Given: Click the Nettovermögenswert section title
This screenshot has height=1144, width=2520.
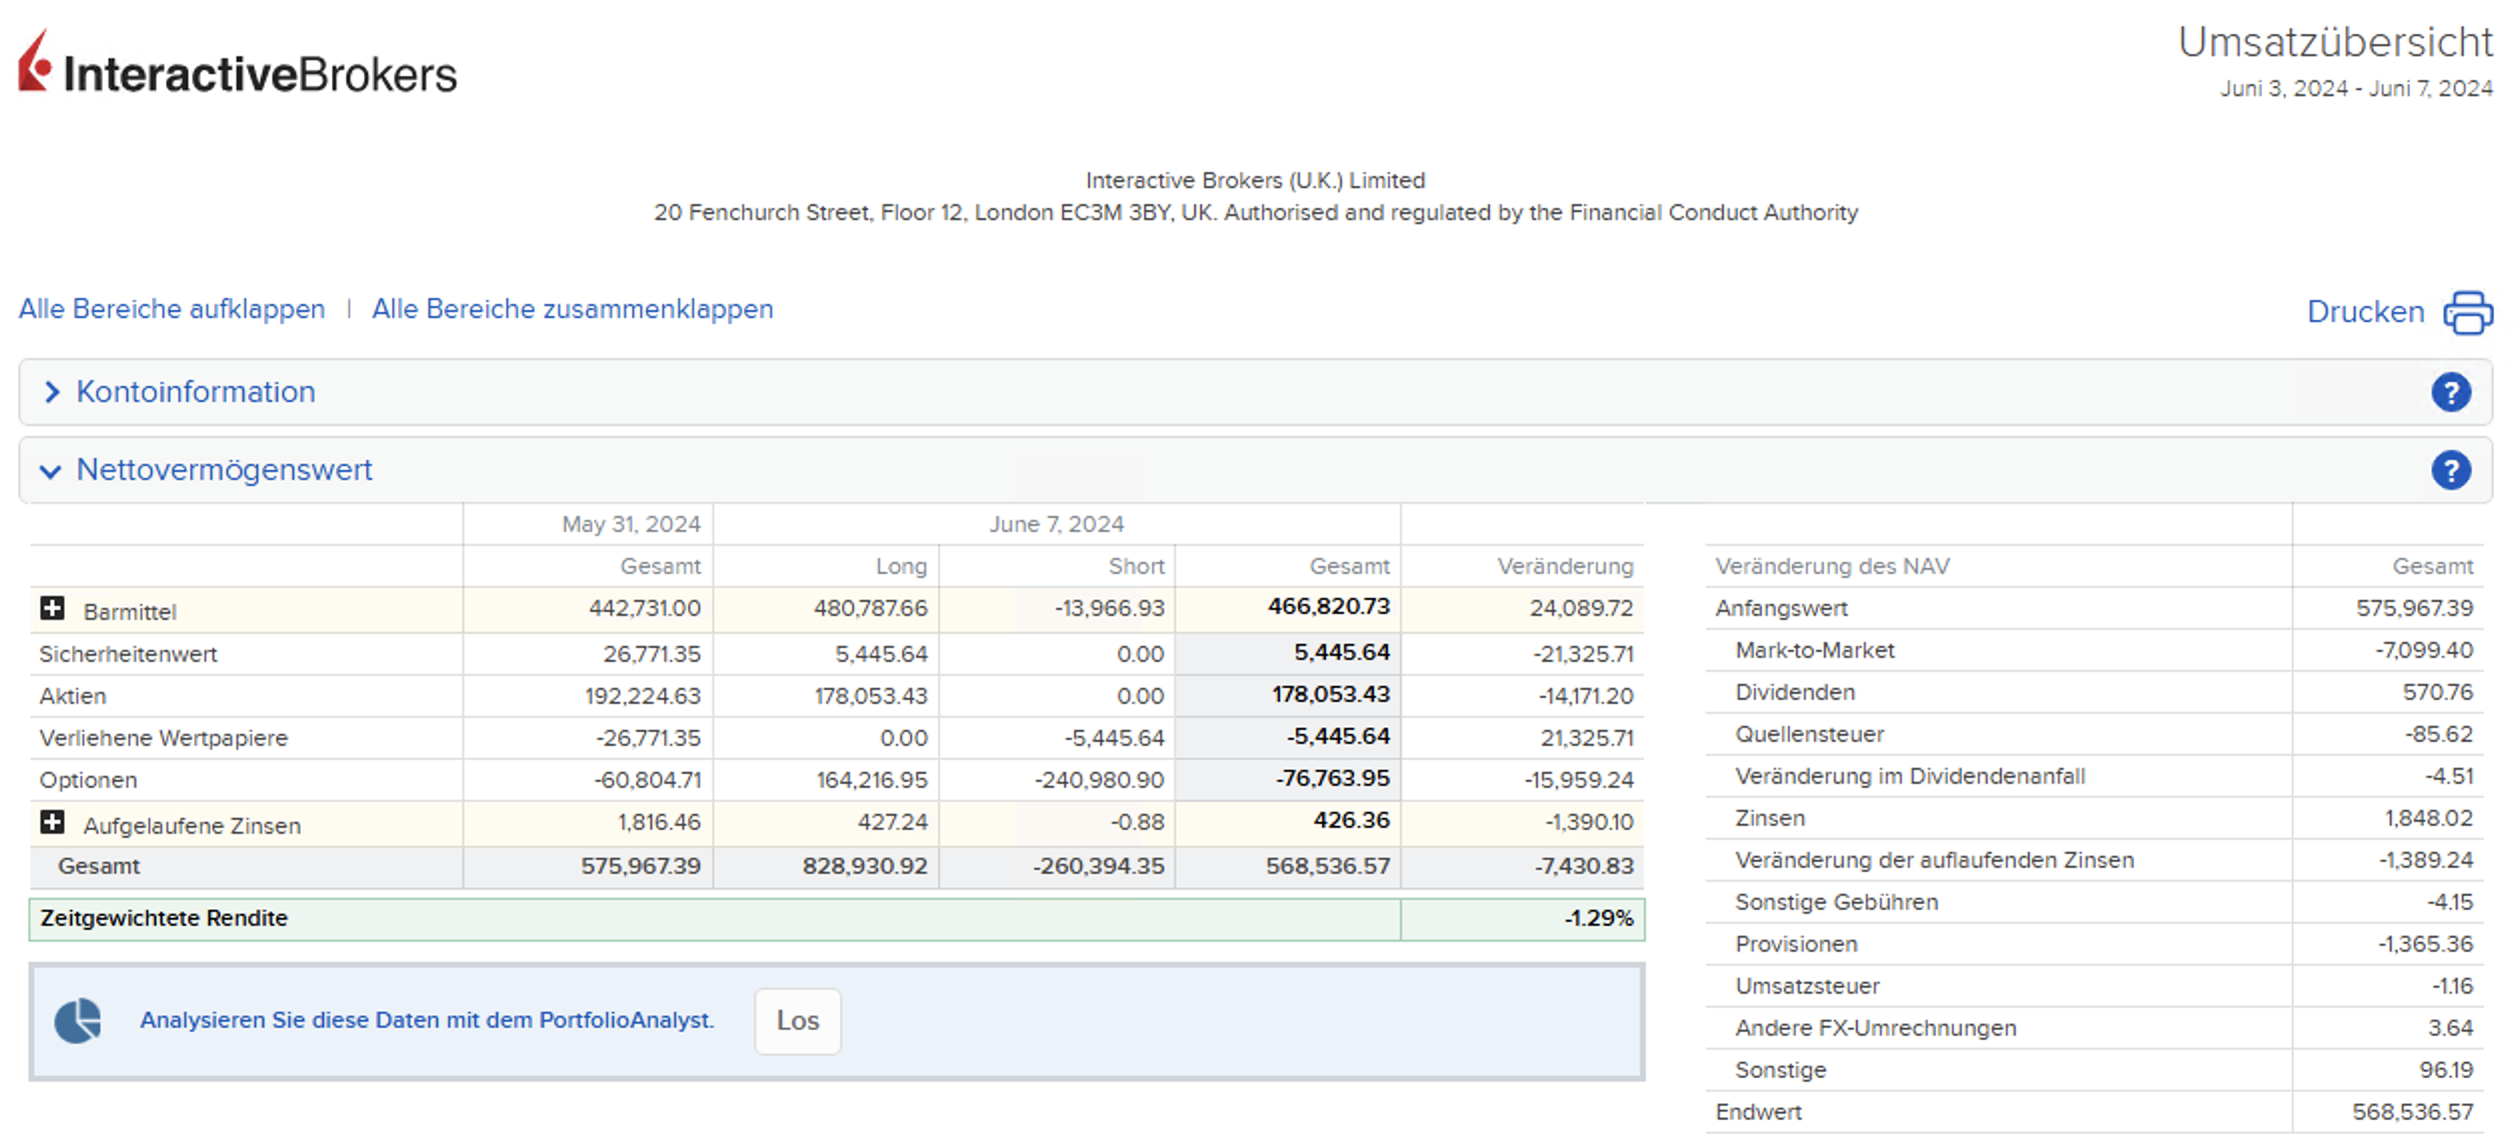Looking at the screenshot, I should (224, 470).
